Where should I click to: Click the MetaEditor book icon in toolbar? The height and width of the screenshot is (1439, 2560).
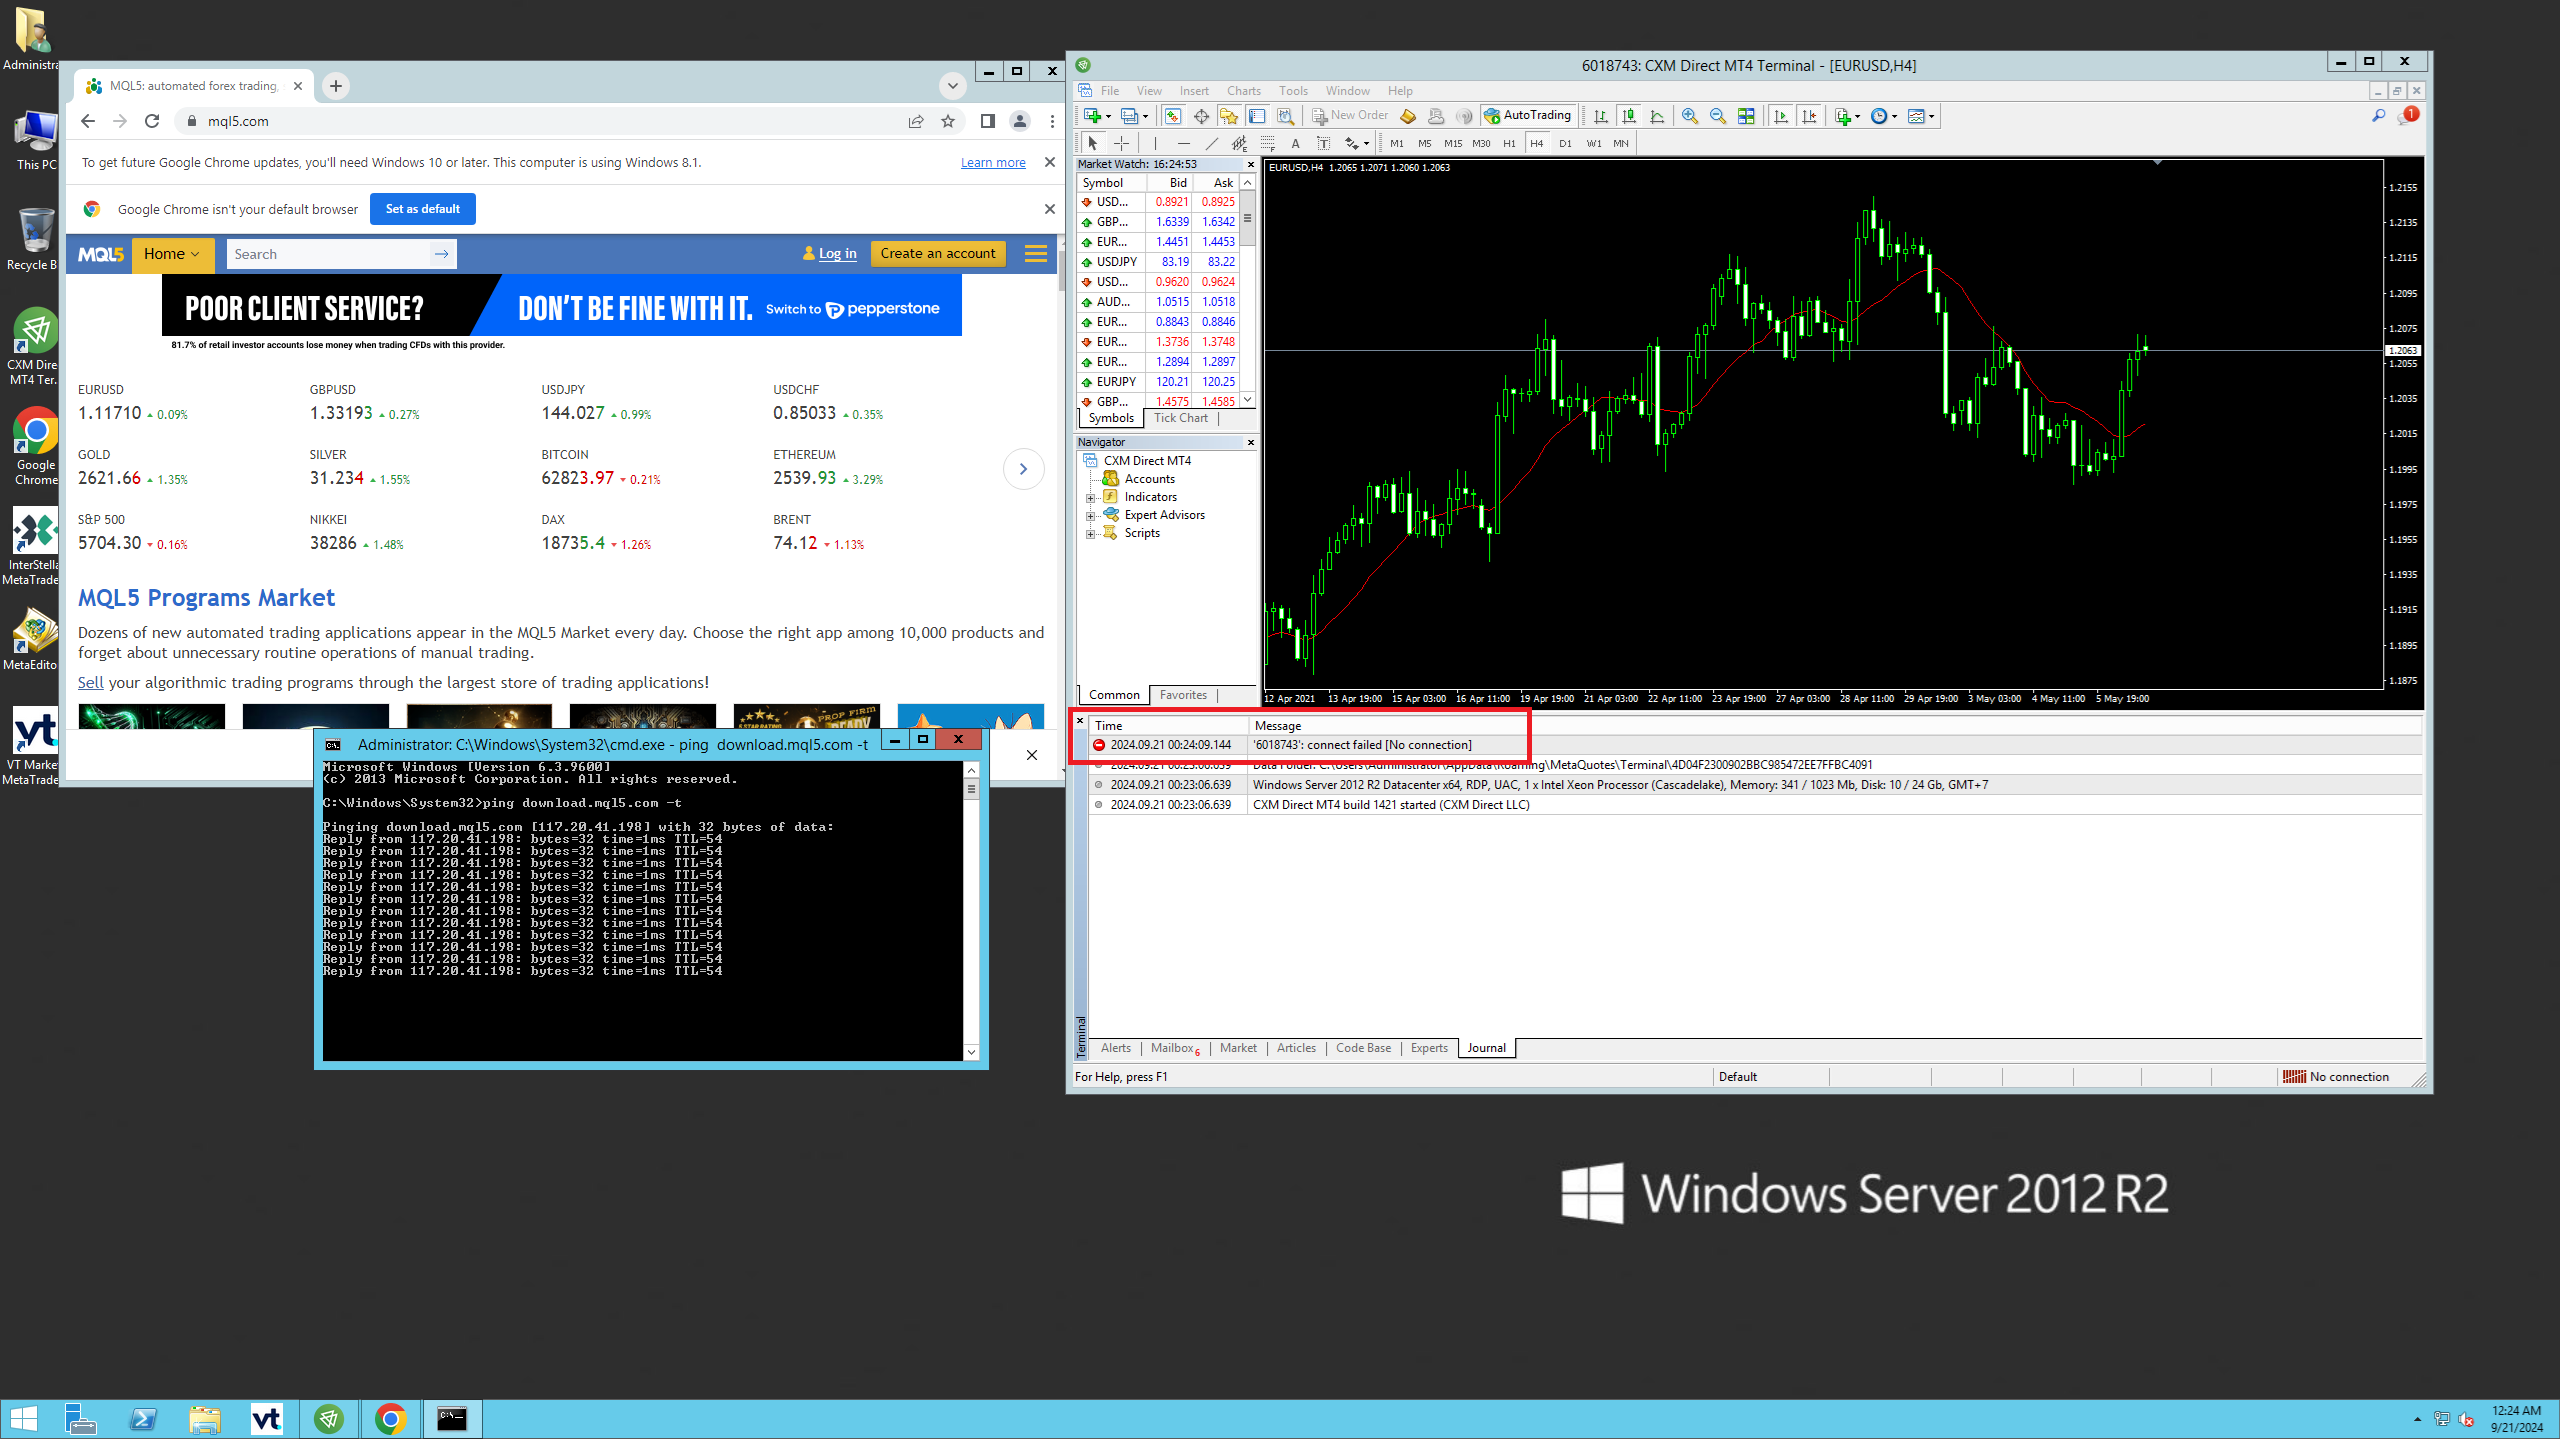tap(1408, 116)
